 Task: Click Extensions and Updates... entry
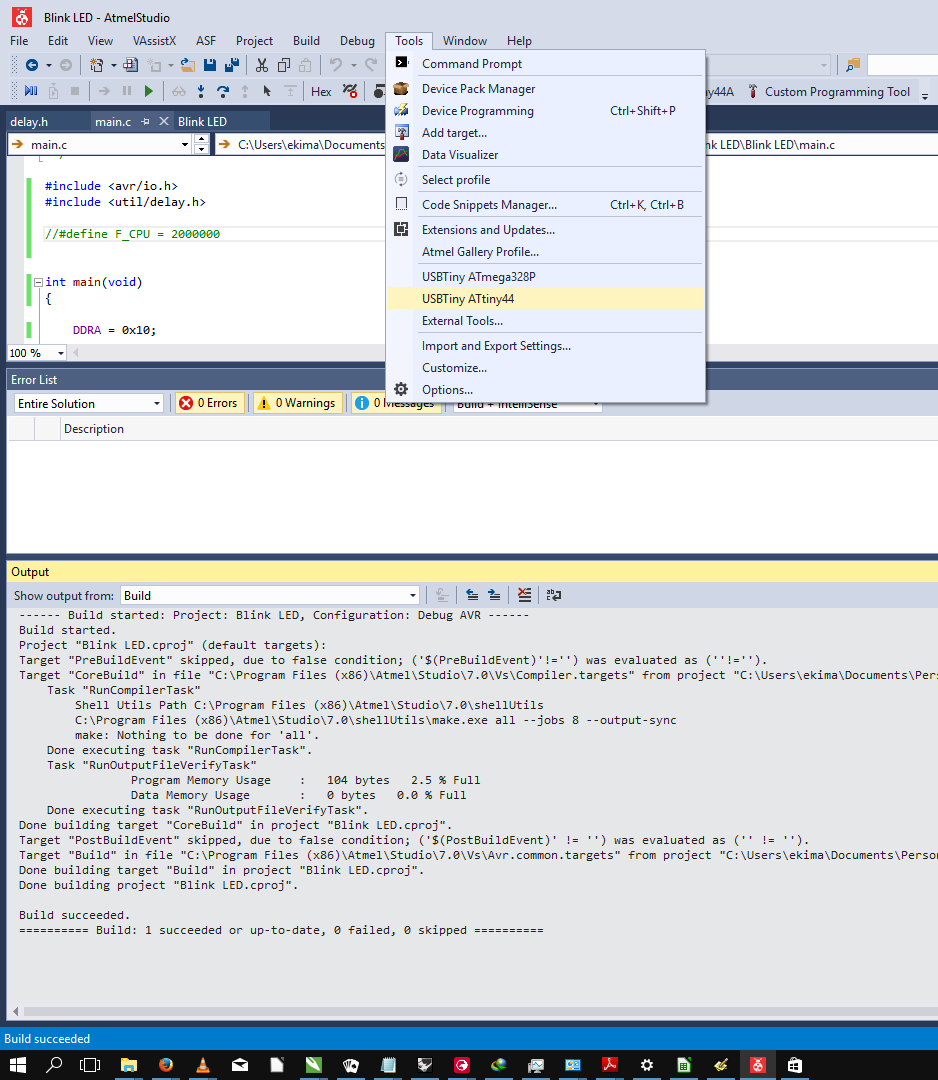tap(545, 230)
